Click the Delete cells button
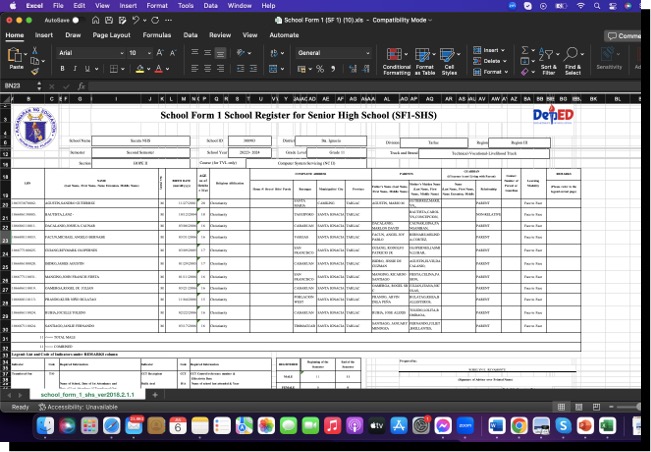Image resolution: width=651 pixels, height=452 pixels. tap(490, 61)
